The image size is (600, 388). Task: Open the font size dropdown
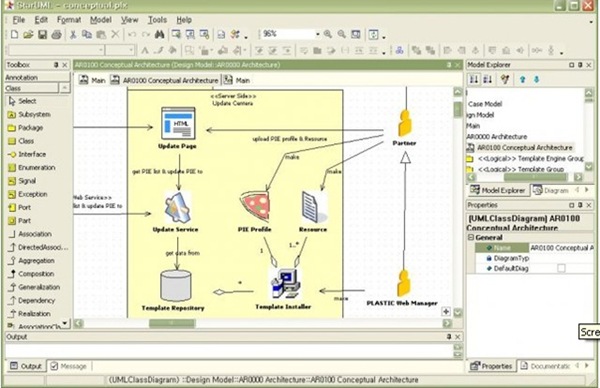(131, 50)
